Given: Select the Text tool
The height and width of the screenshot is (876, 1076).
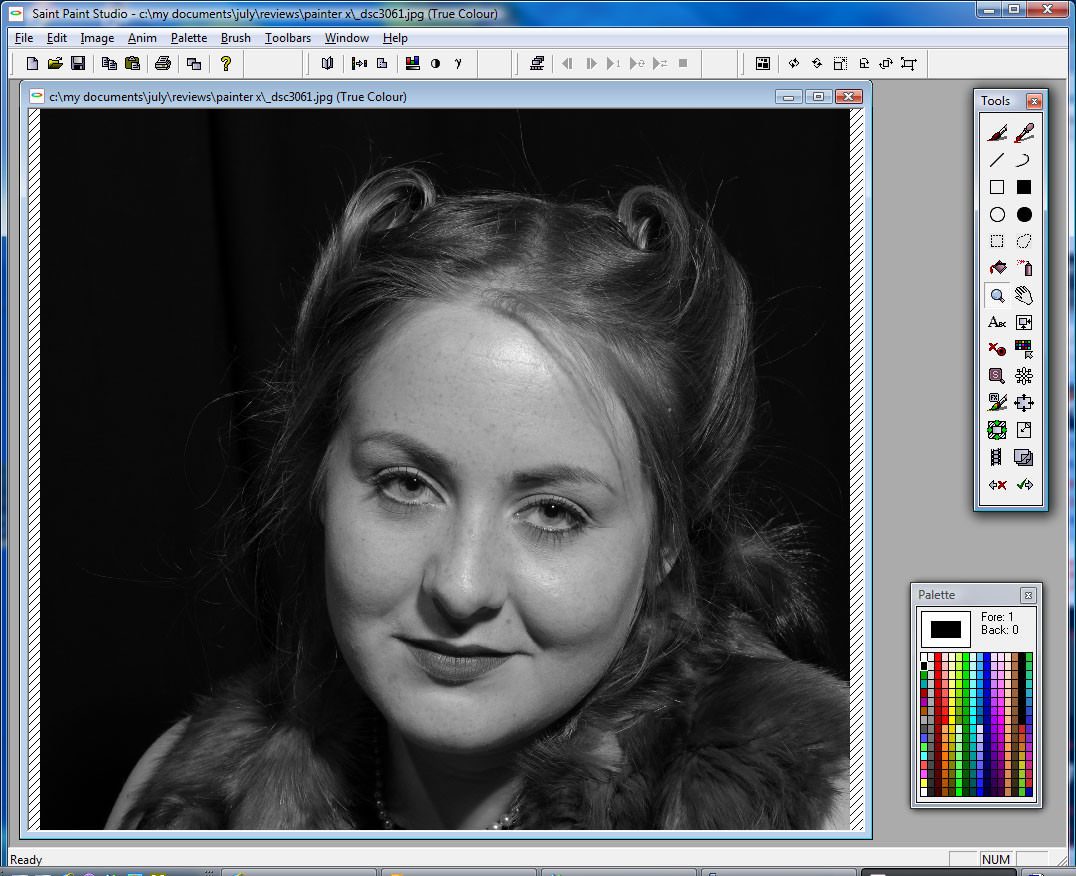Looking at the screenshot, I should point(996,322).
